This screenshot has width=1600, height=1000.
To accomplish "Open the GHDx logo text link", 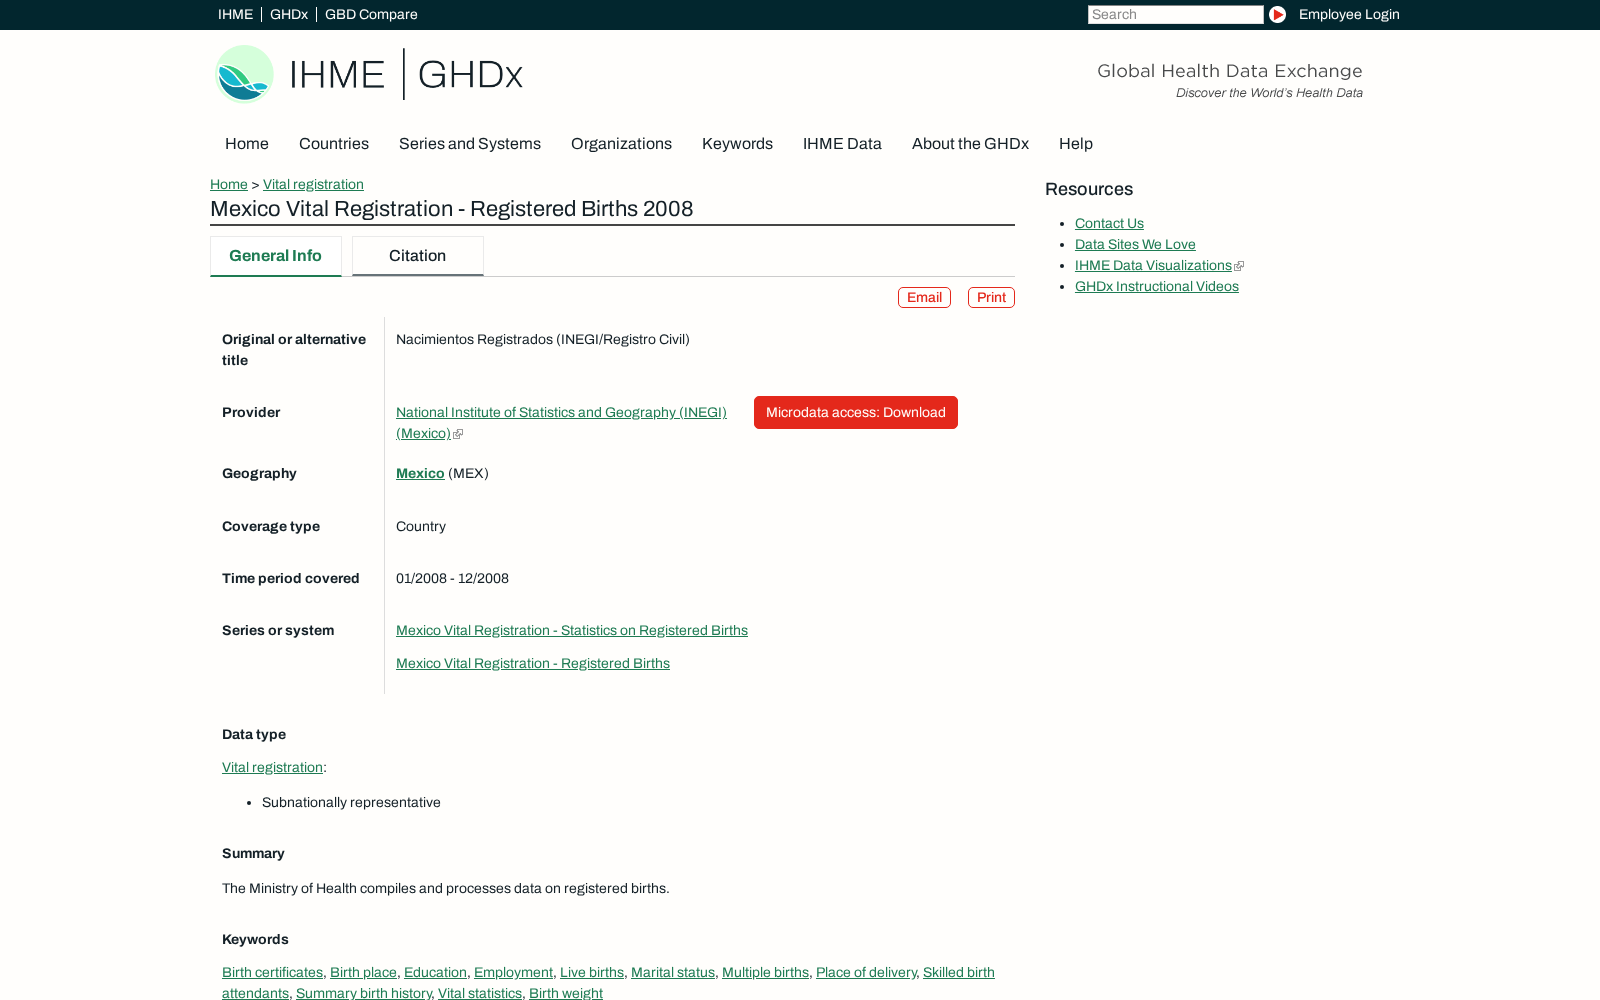I will (x=470, y=75).
